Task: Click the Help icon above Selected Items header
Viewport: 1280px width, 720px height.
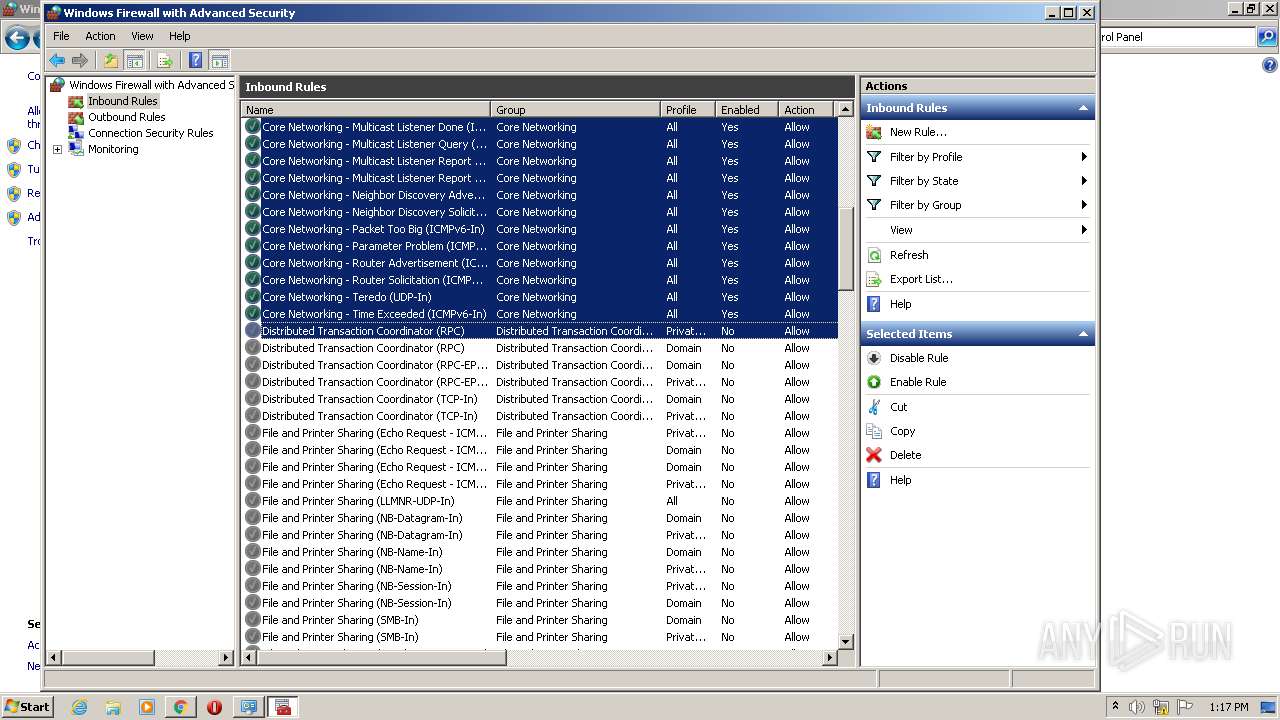Action: click(x=874, y=304)
